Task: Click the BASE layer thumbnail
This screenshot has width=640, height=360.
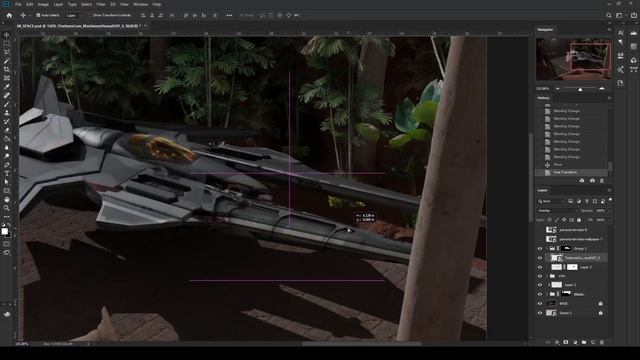Action: 551,304
